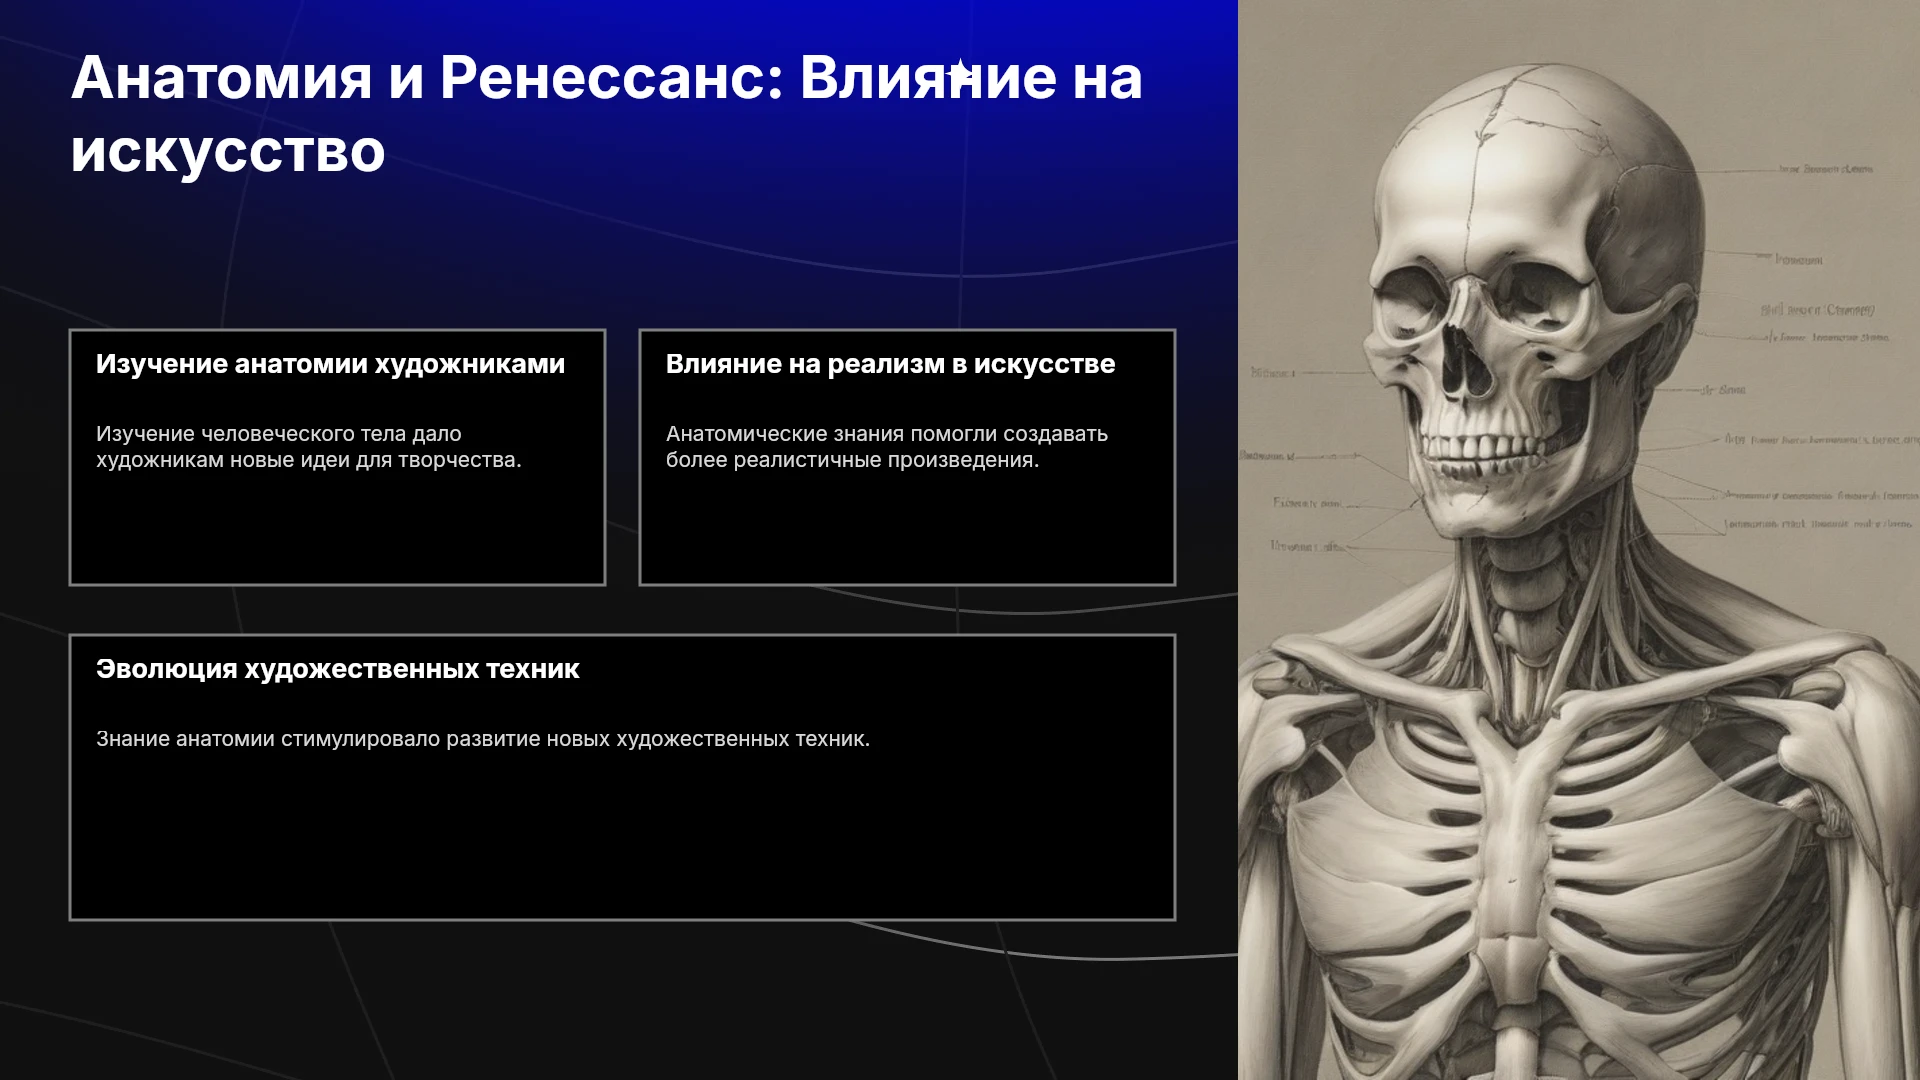Select heading "Влияние на реализм в искусстве"

890,364
